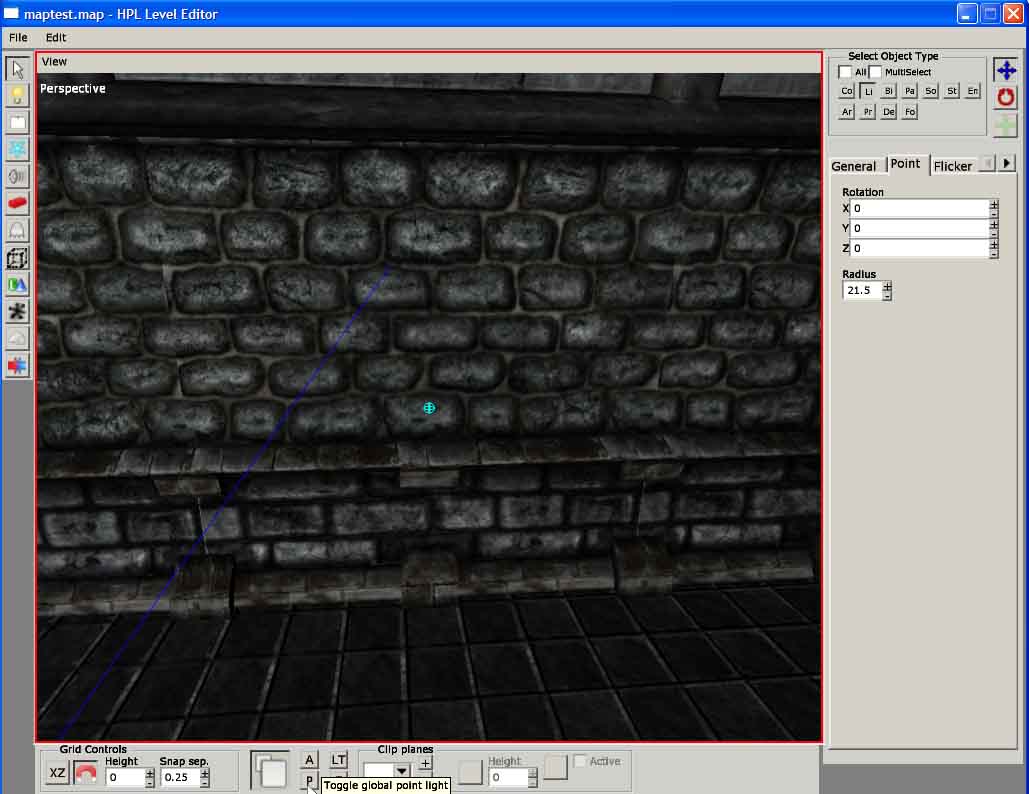This screenshot has height=794, width=1029.
Task: Toggle the red magnet snap button
Action: click(x=86, y=774)
